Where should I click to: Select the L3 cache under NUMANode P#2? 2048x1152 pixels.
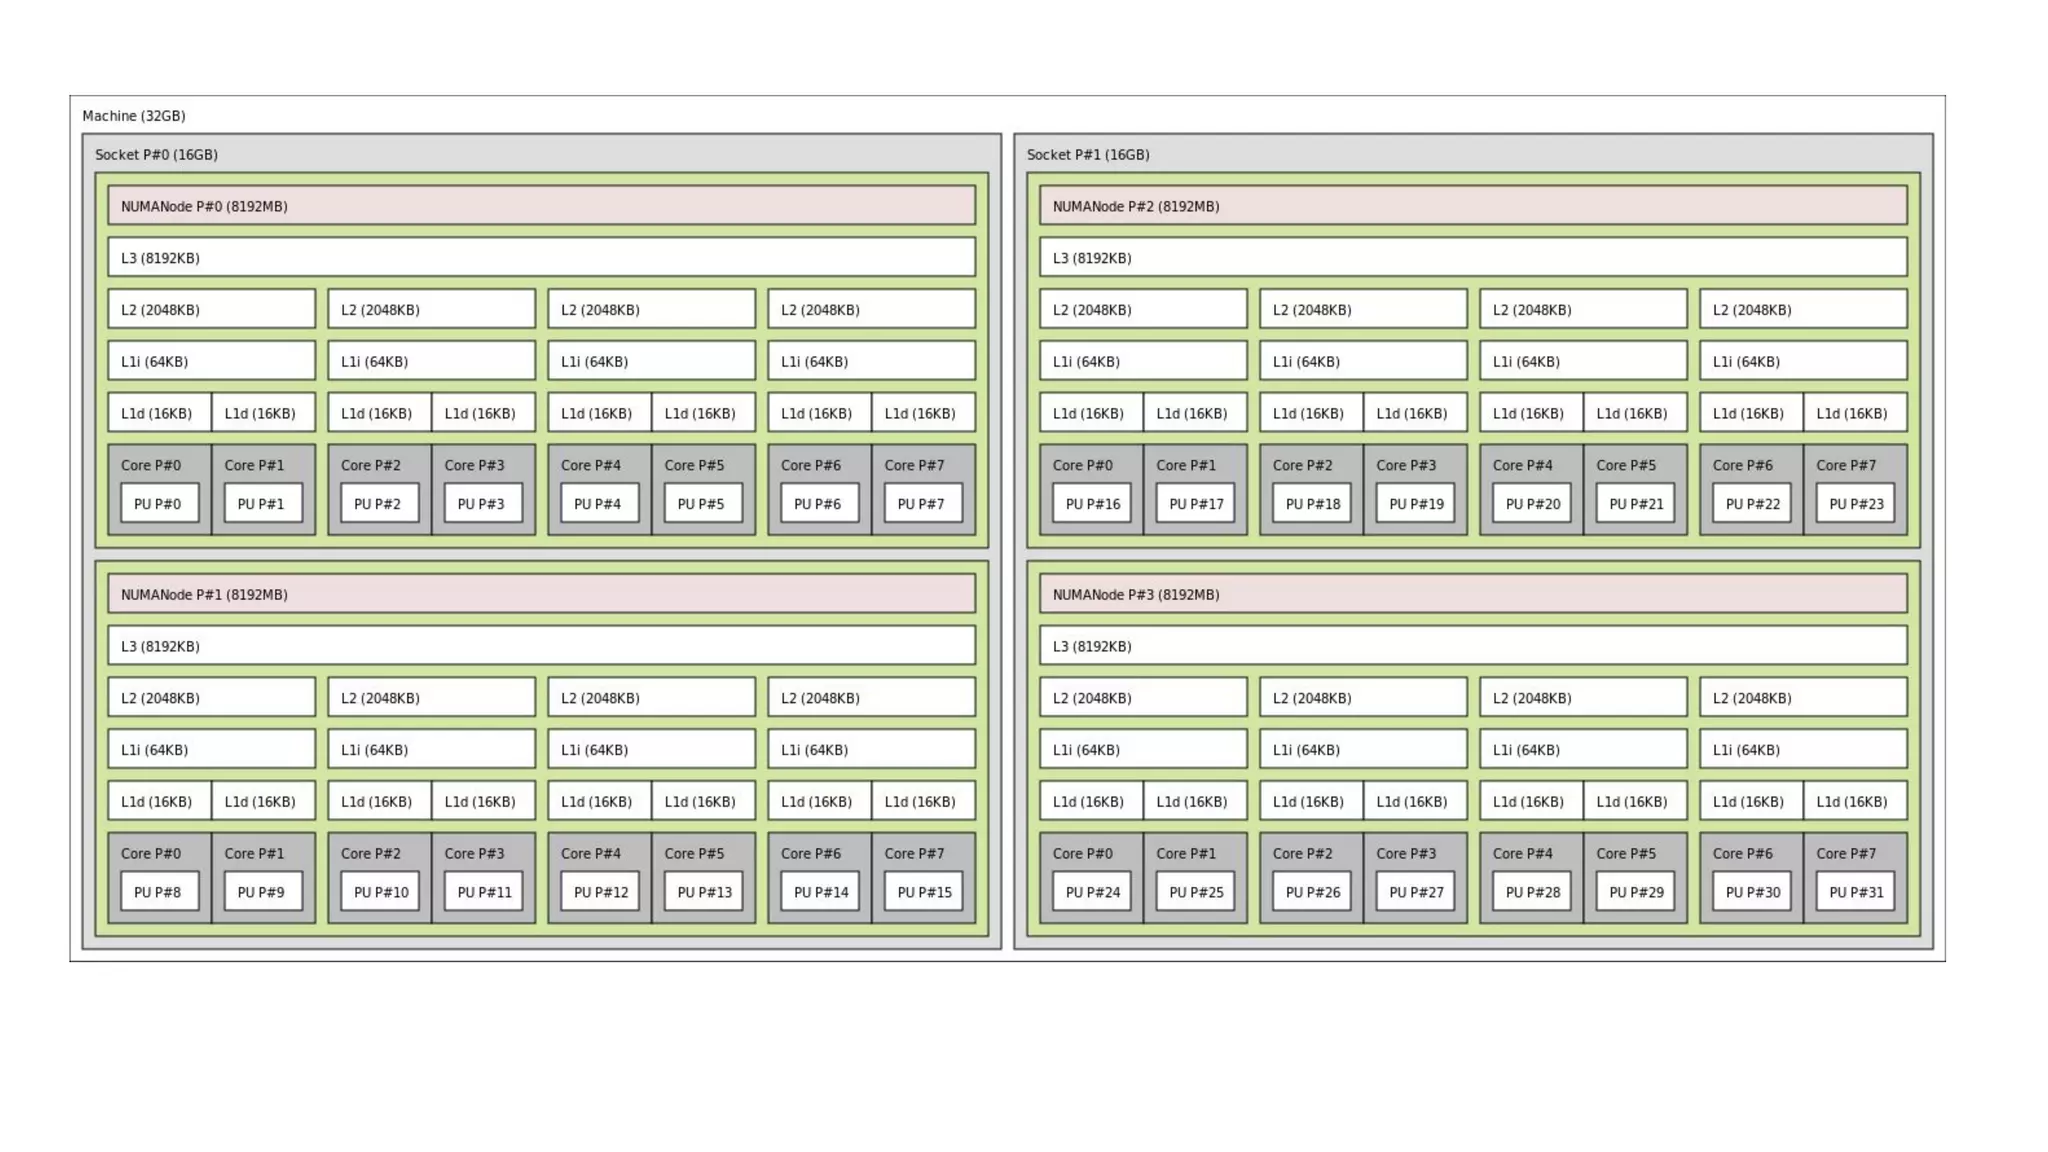(x=1472, y=258)
